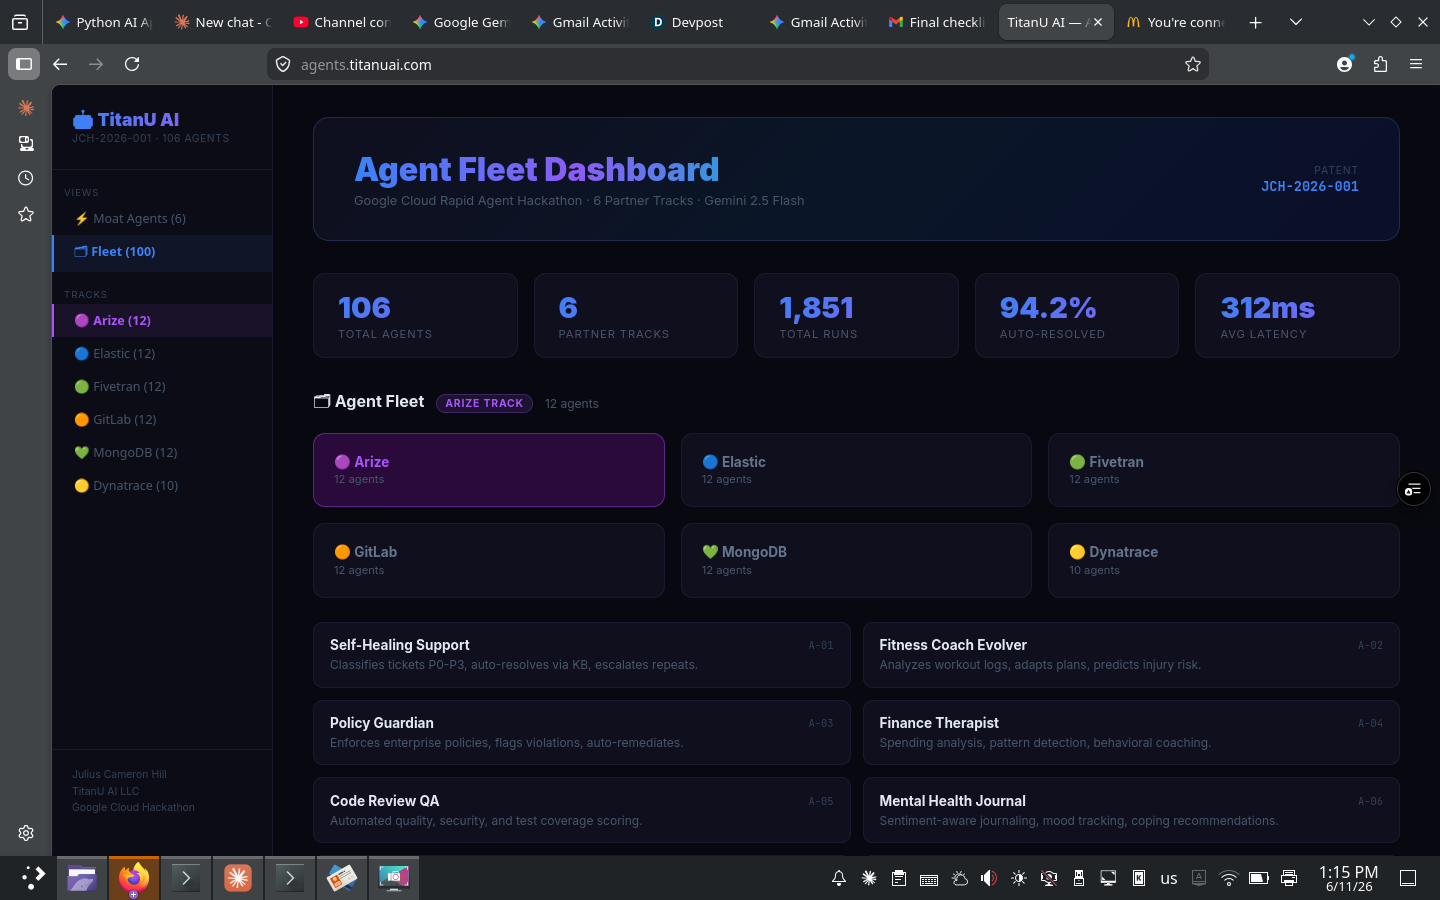Click the GitLab 12 agents track card
The image size is (1440, 900).
click(489, 561)
